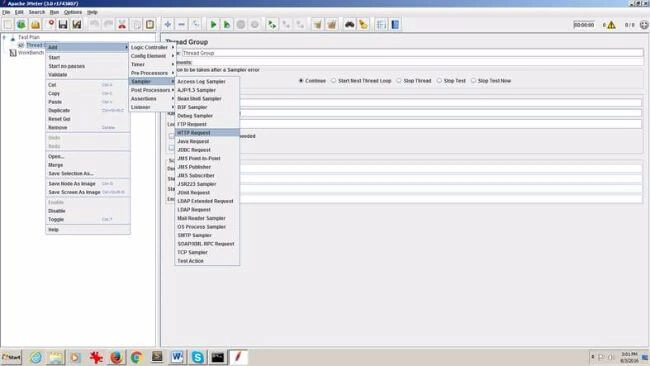
Task: Open the Function Helper dialog icon
Action: [x=381, y=24]
